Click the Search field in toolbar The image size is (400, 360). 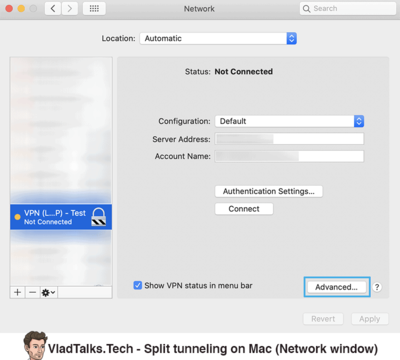tap(348, 9)
